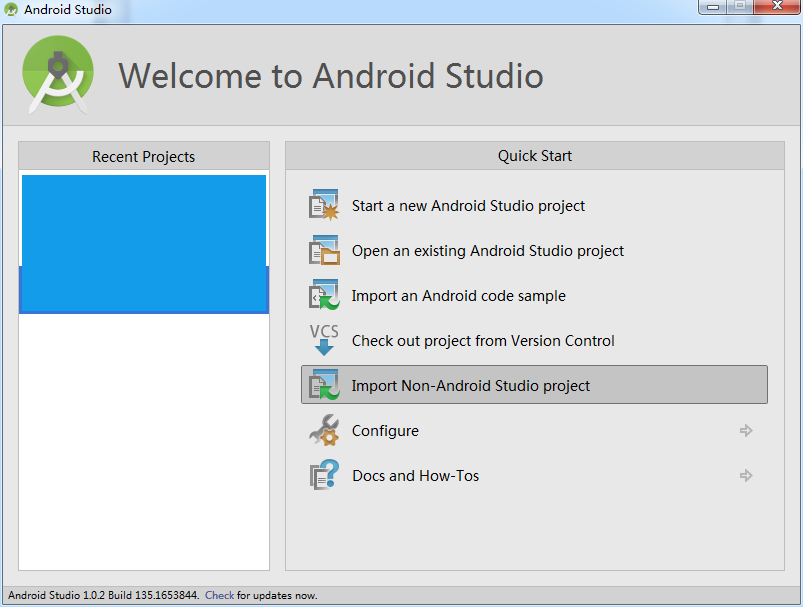Expand the Configure submenu arrow
Screen dimensions: 803x607
tap(746, 430)
